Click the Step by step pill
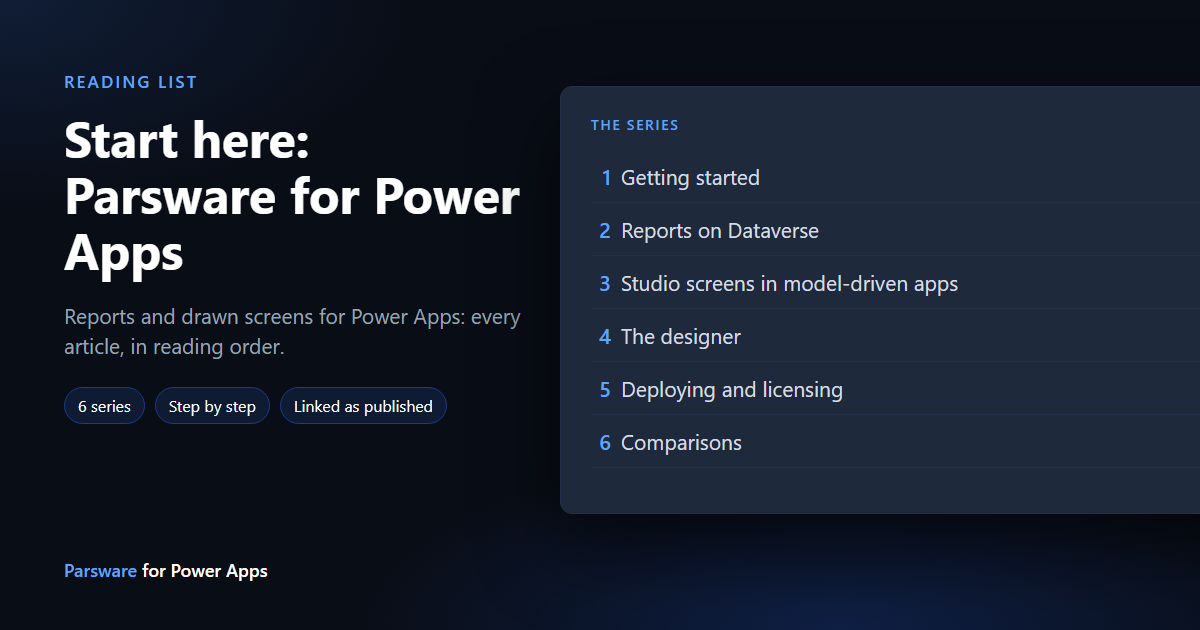Image resolution: width=1200 pixels, height=630 pixels. click(212, 406)
